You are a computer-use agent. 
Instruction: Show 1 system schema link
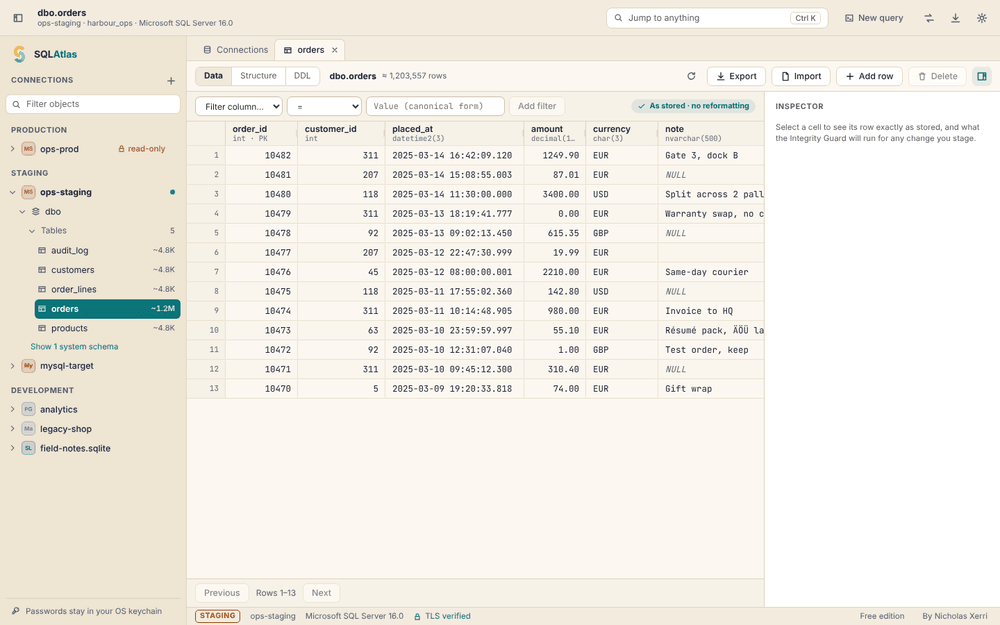(74, 346)
